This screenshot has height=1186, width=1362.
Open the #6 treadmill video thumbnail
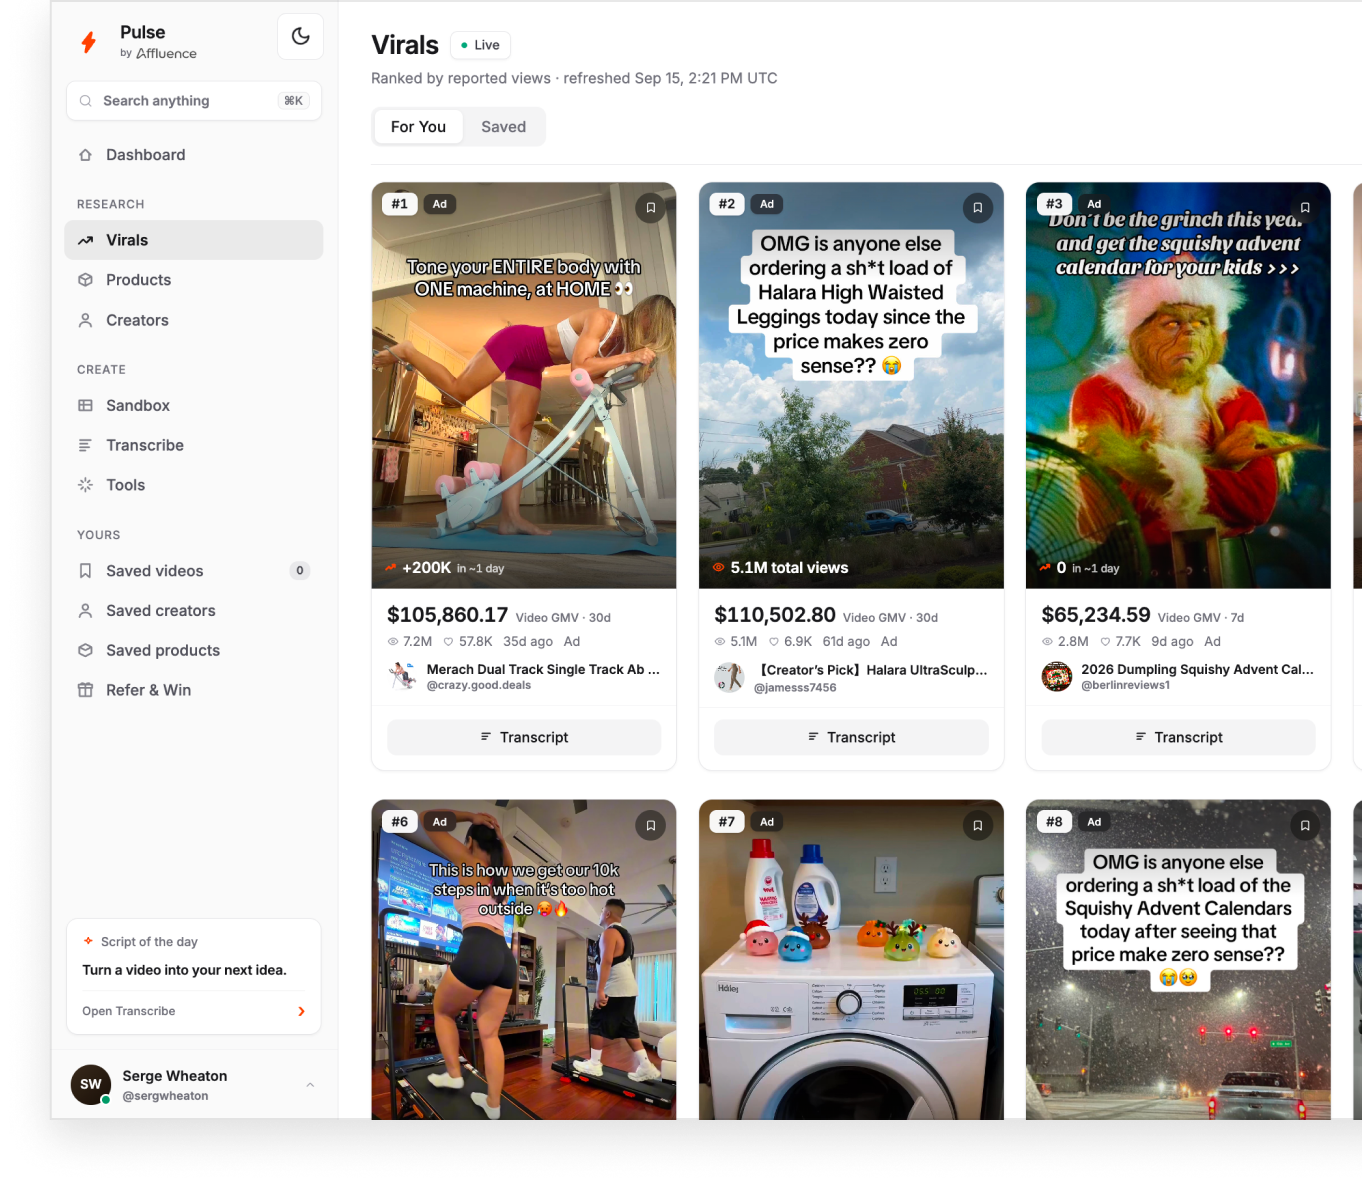524,960
